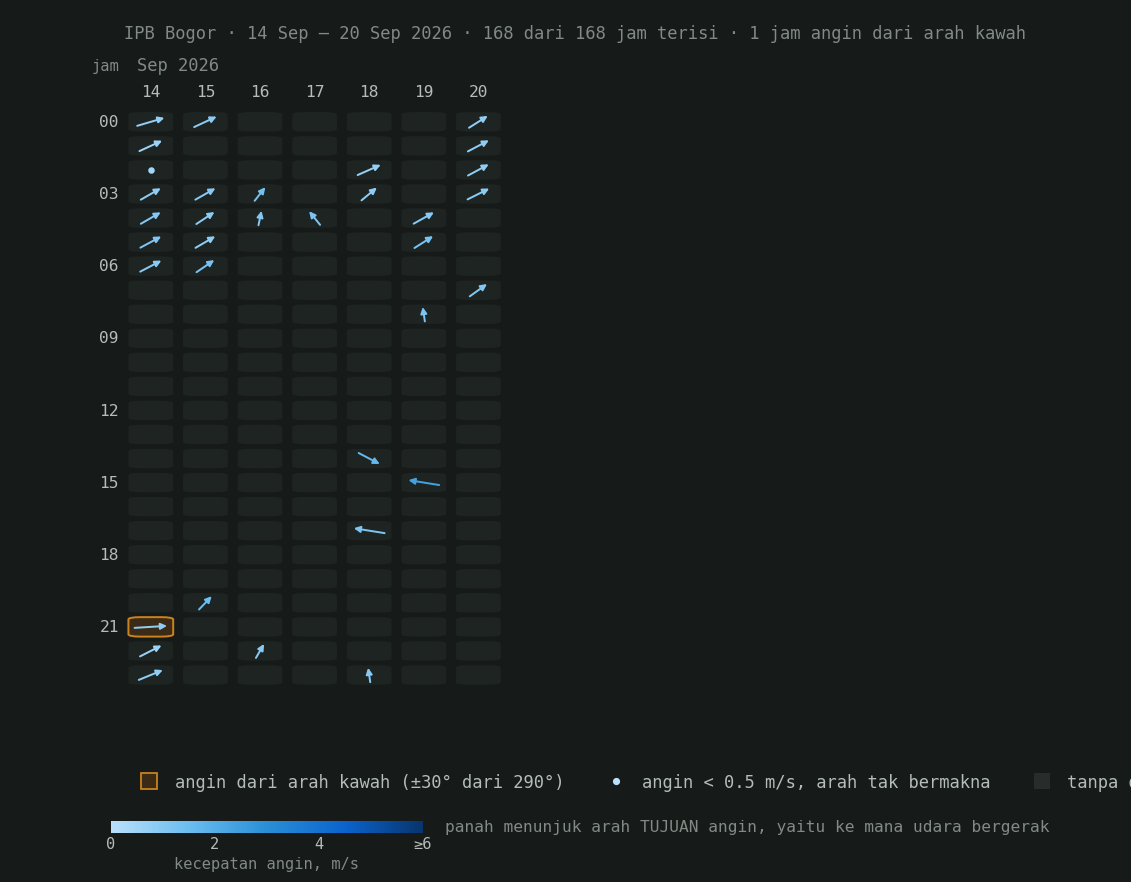Click the '03' hour row label
The width and height of the screenshot is (1131, 882).
108,194
